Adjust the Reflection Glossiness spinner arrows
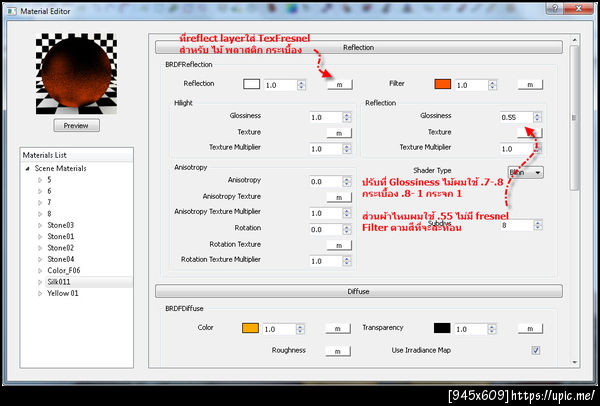 point(537,117)
